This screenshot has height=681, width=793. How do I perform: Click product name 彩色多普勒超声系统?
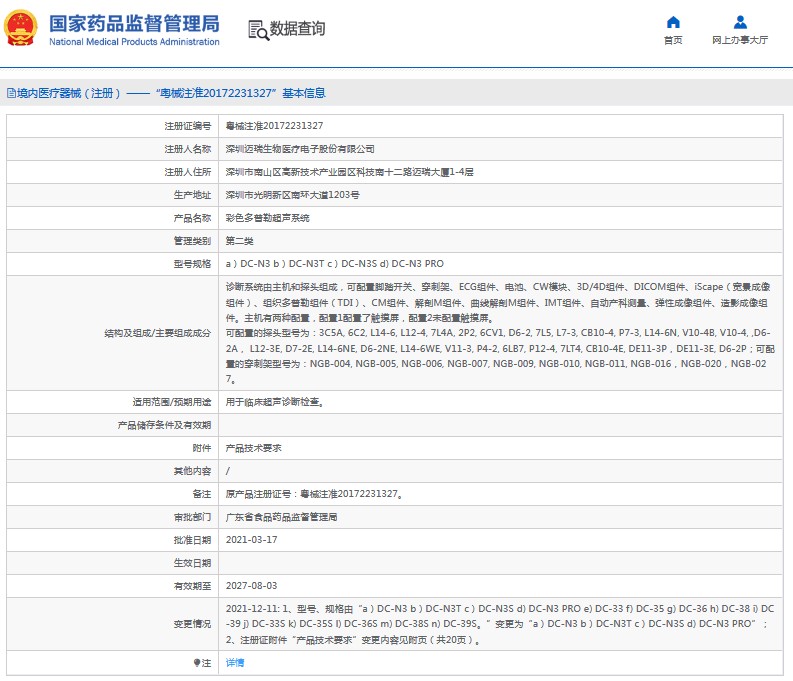[x=268, y=218]
